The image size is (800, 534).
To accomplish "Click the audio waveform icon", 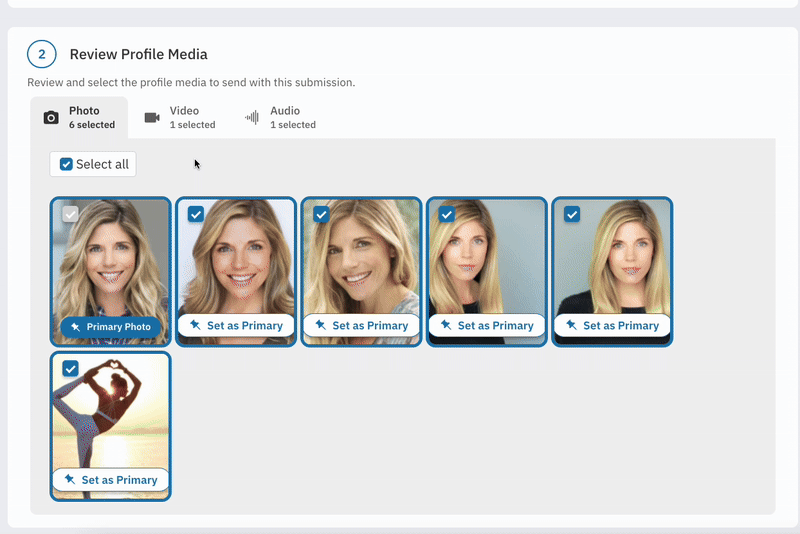I will 252,118.
